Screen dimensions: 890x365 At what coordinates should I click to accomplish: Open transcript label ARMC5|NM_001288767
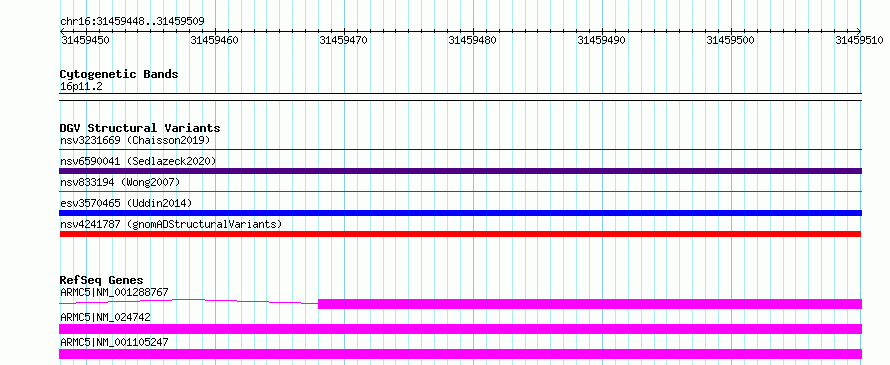pos(114,293)
